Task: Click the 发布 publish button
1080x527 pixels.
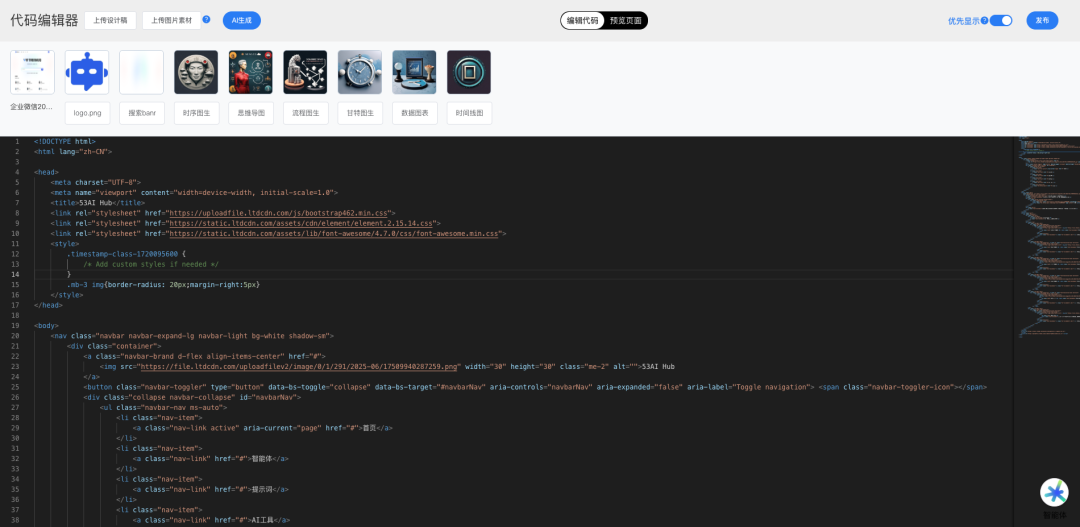Action: coord(1042,20)
